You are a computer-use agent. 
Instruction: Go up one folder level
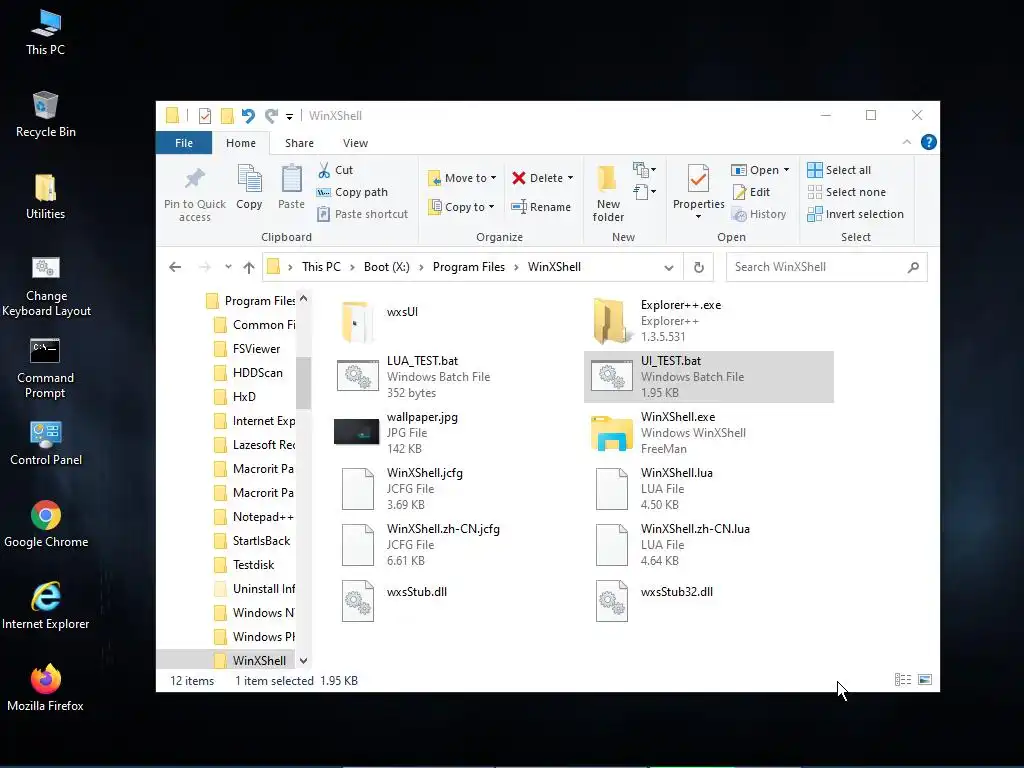point(249,267)
